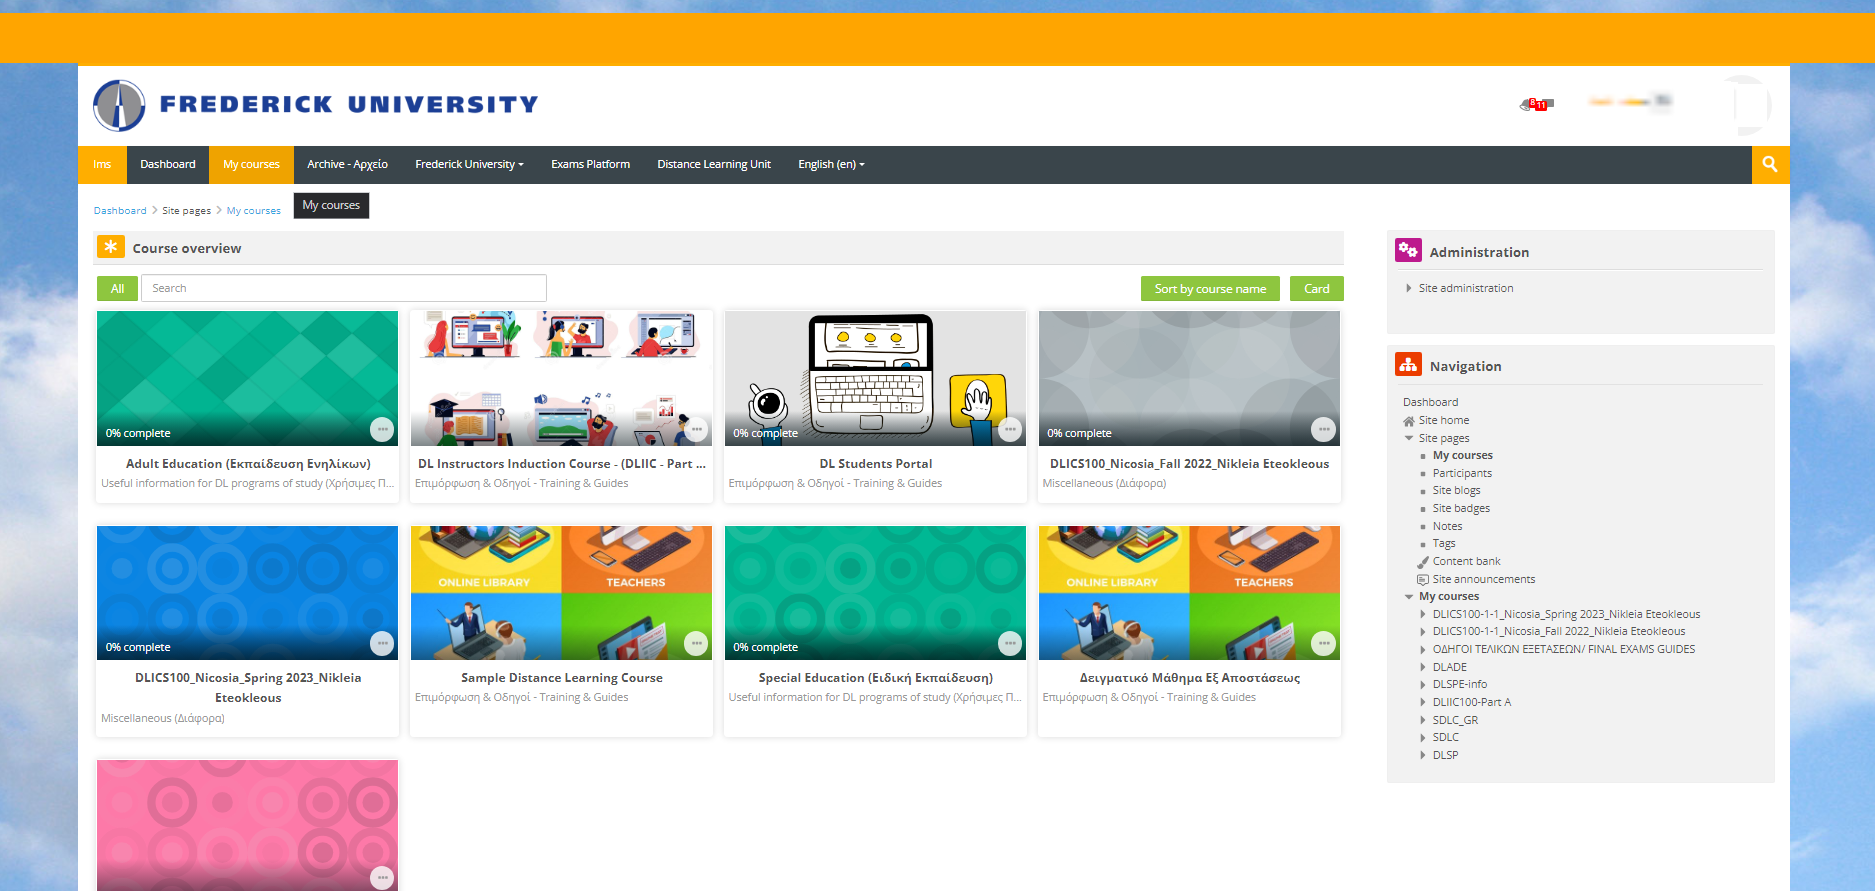Open the Frederick University dropdown menu
This screenshot has height=891, width=1875.
click(x=469, y=164)
